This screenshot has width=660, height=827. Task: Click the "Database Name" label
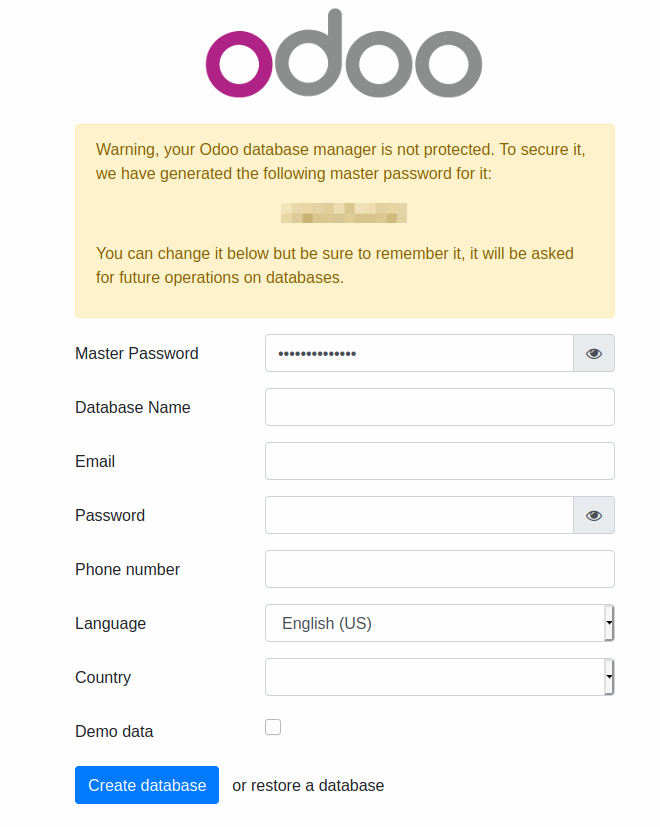(x=133, y=407)
